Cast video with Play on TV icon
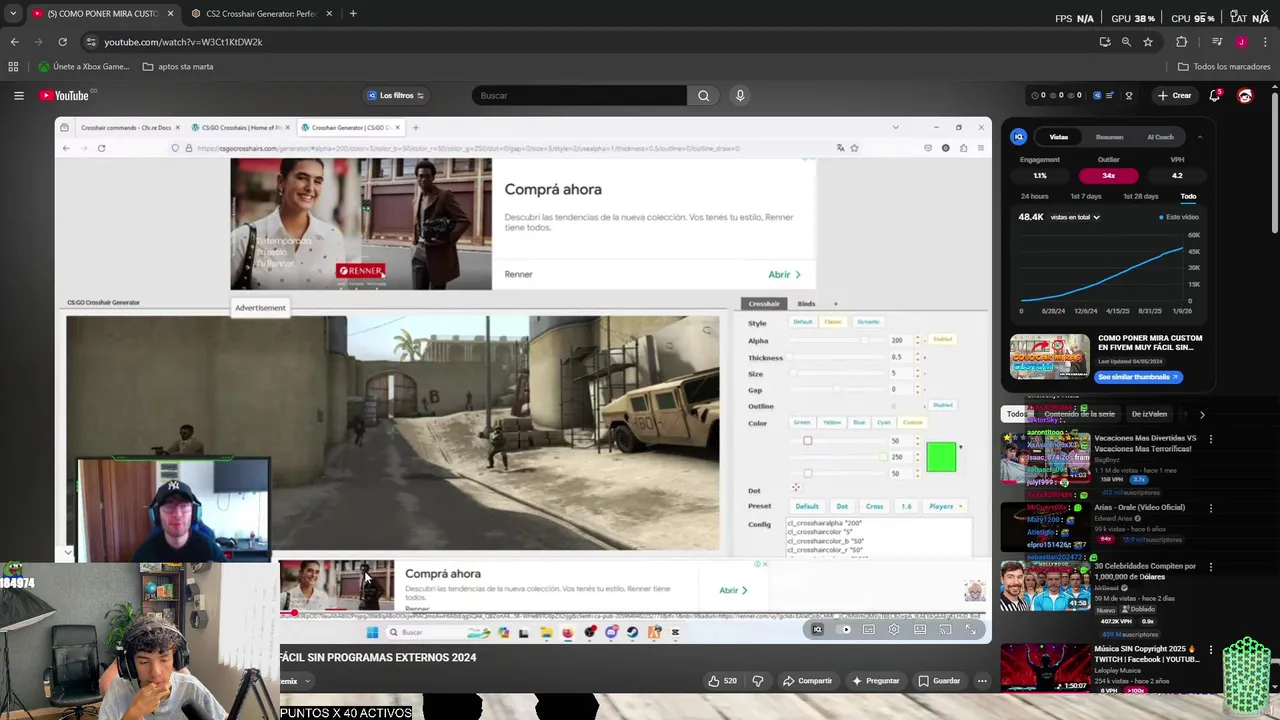Screen dimensions: 1280x720 (x=945, y=630)
